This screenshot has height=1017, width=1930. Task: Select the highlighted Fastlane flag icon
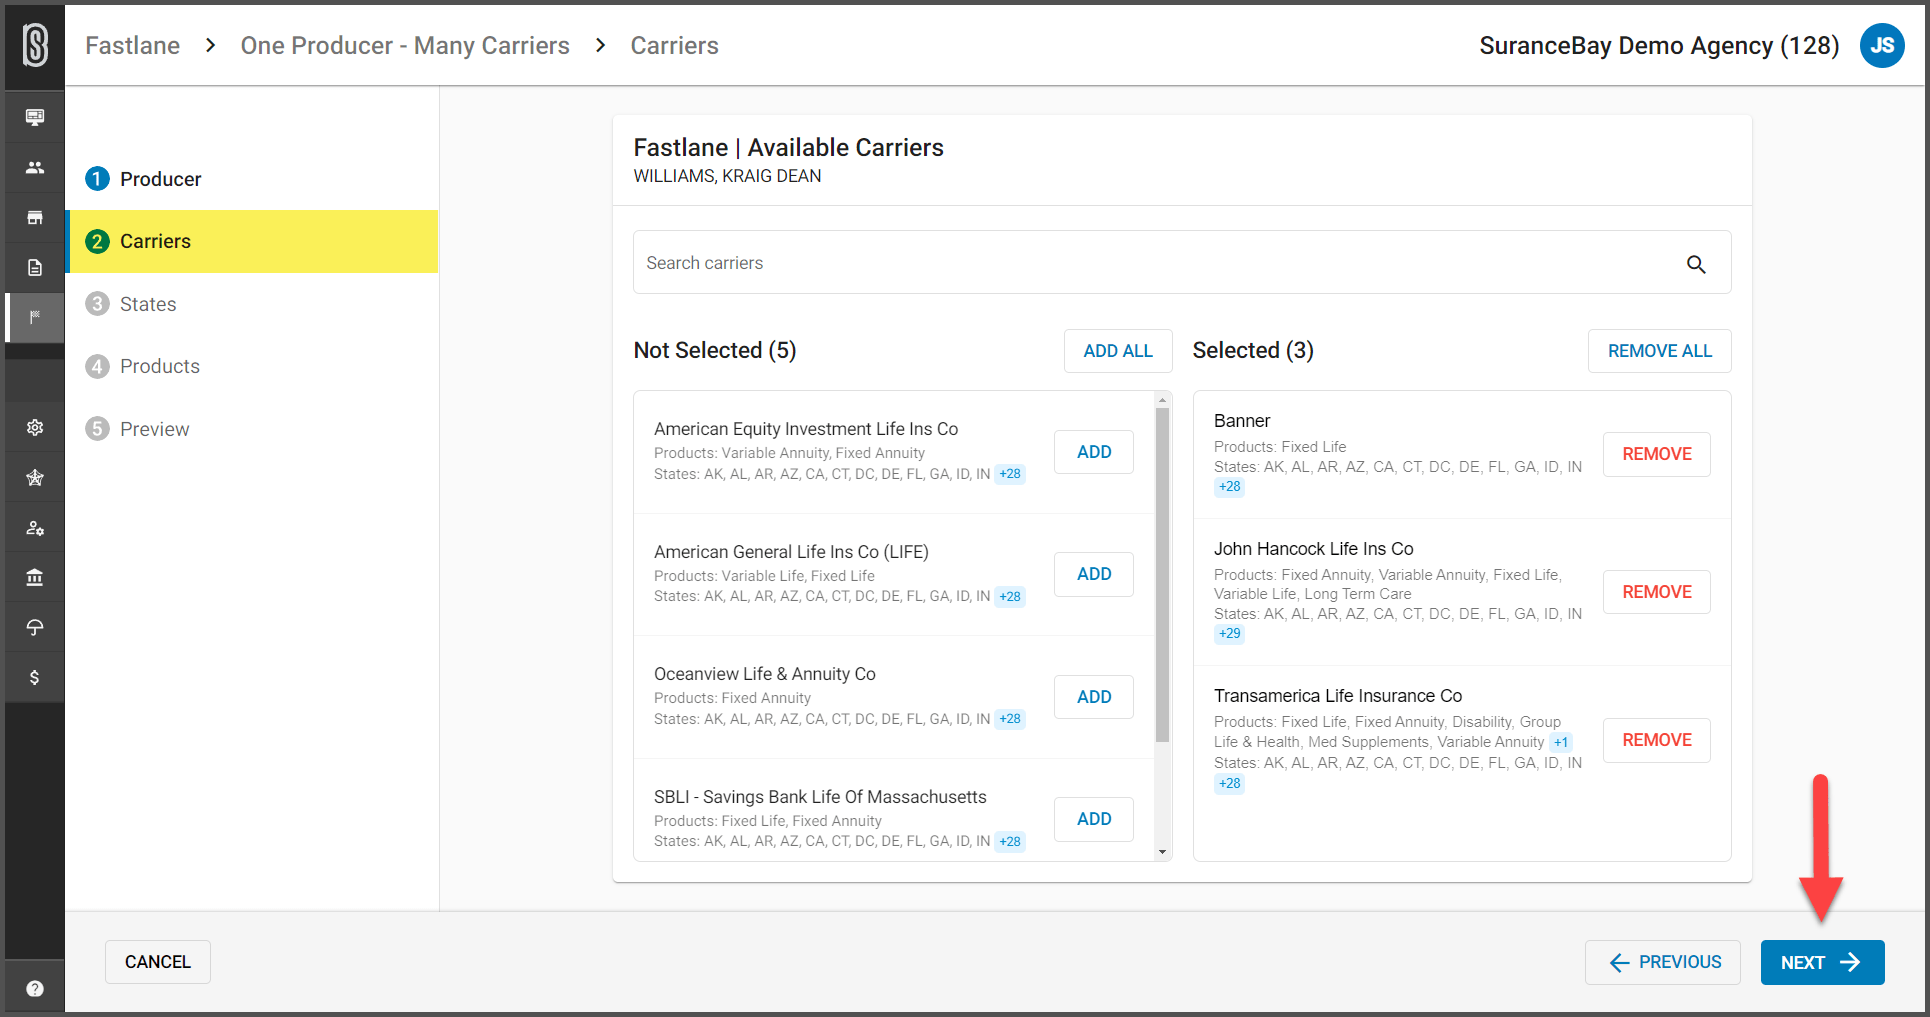click(x=34, y=317)
